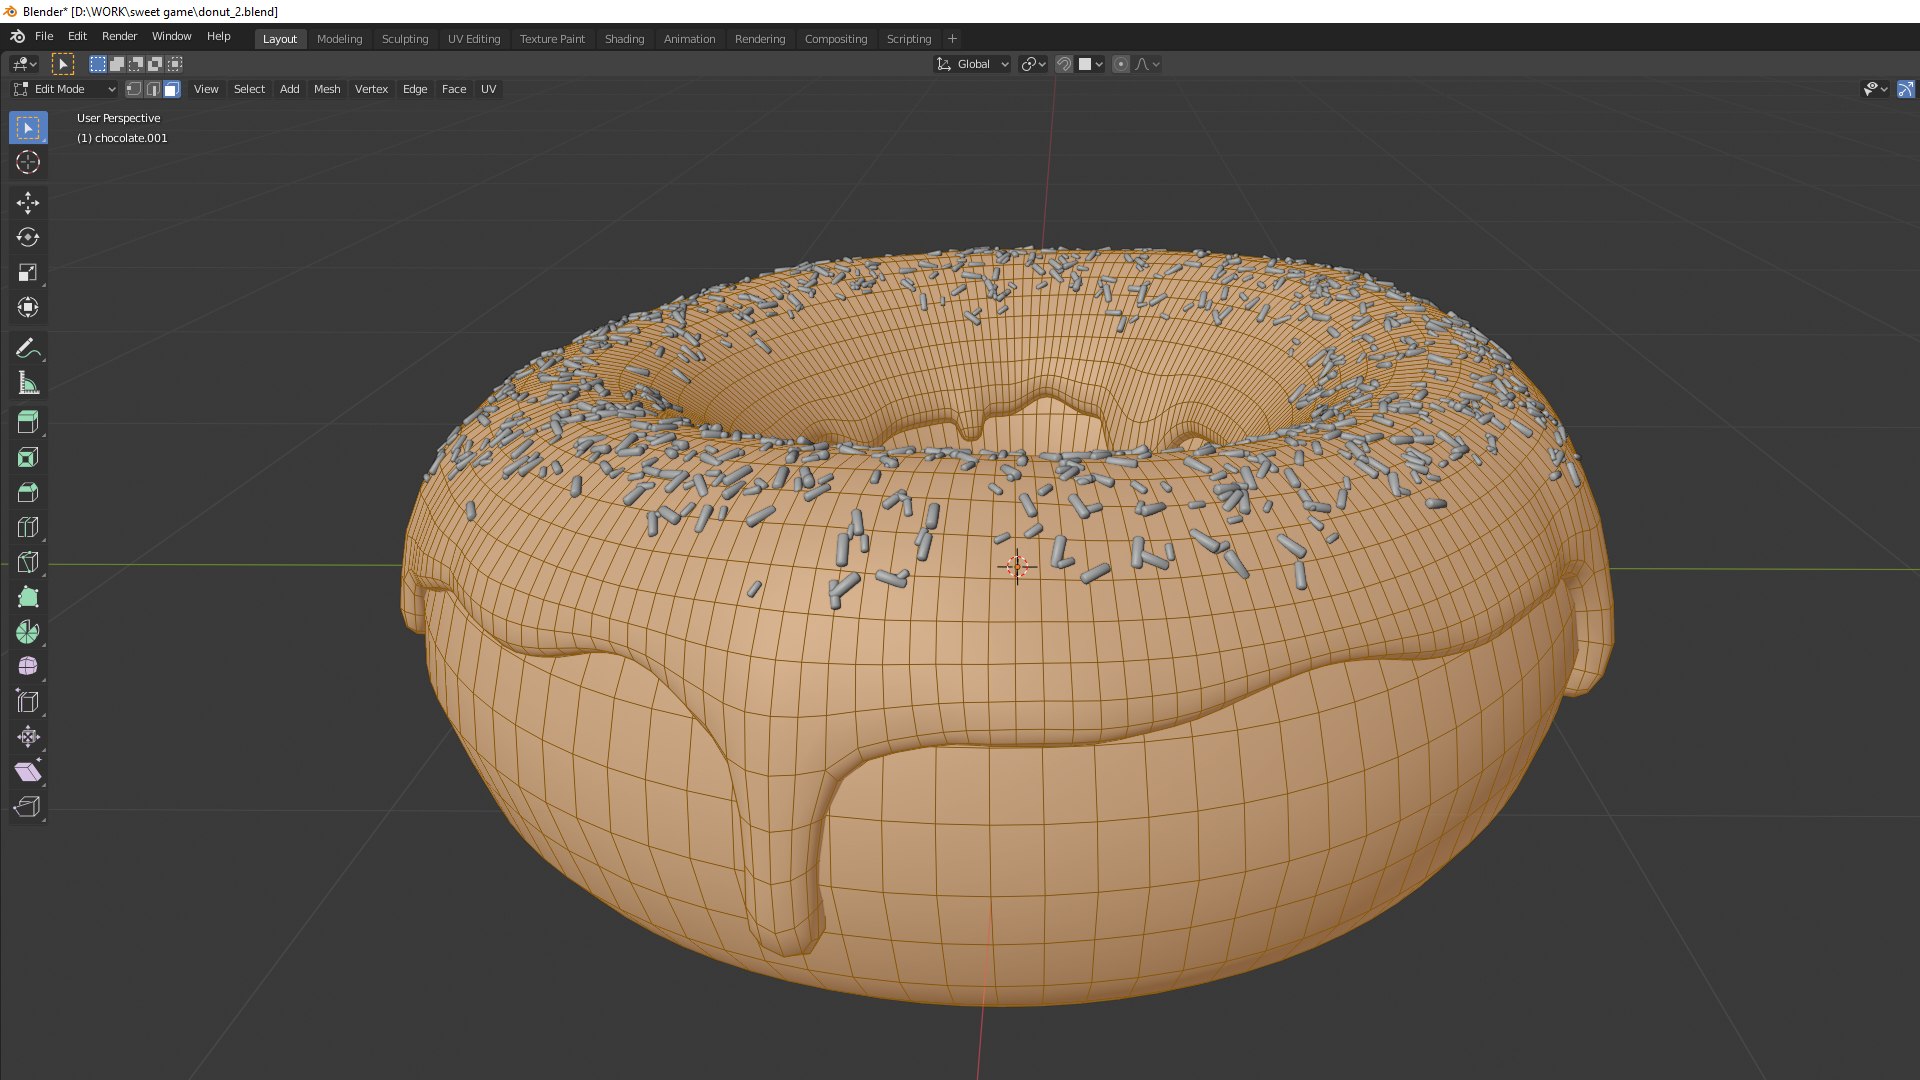
Task: Select the Shrink/Fatten tool
Action: pos(28,737)
